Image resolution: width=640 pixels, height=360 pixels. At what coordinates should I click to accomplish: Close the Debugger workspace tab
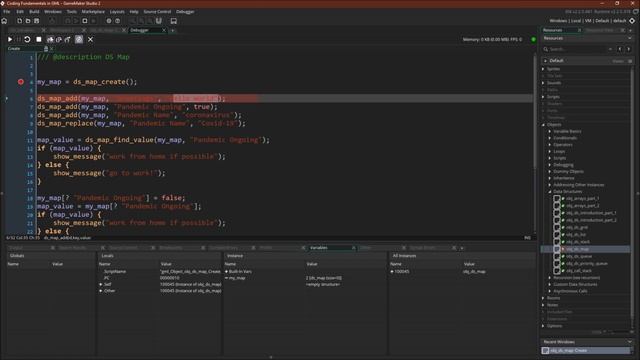[164, 30]
